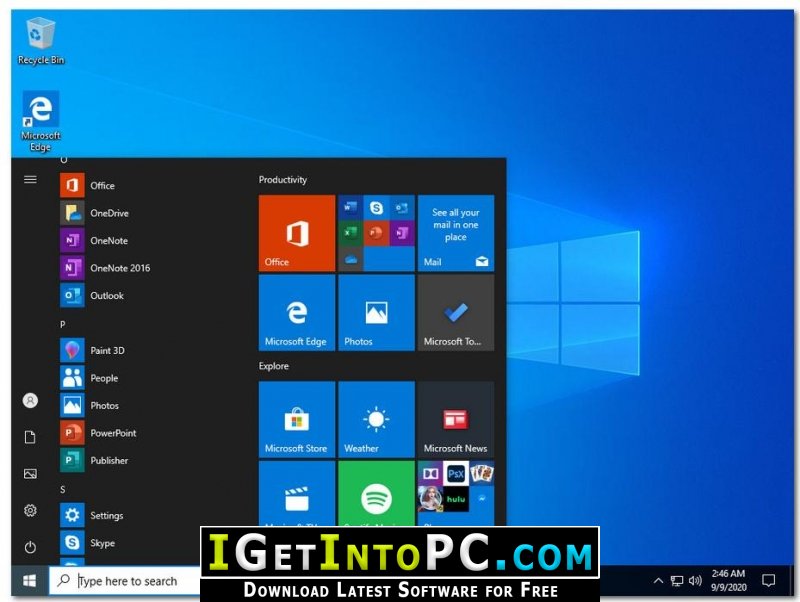Click the Dolby icon in the Play folder tile
This screenshot has height=602, width=800.
pos(431,474)
